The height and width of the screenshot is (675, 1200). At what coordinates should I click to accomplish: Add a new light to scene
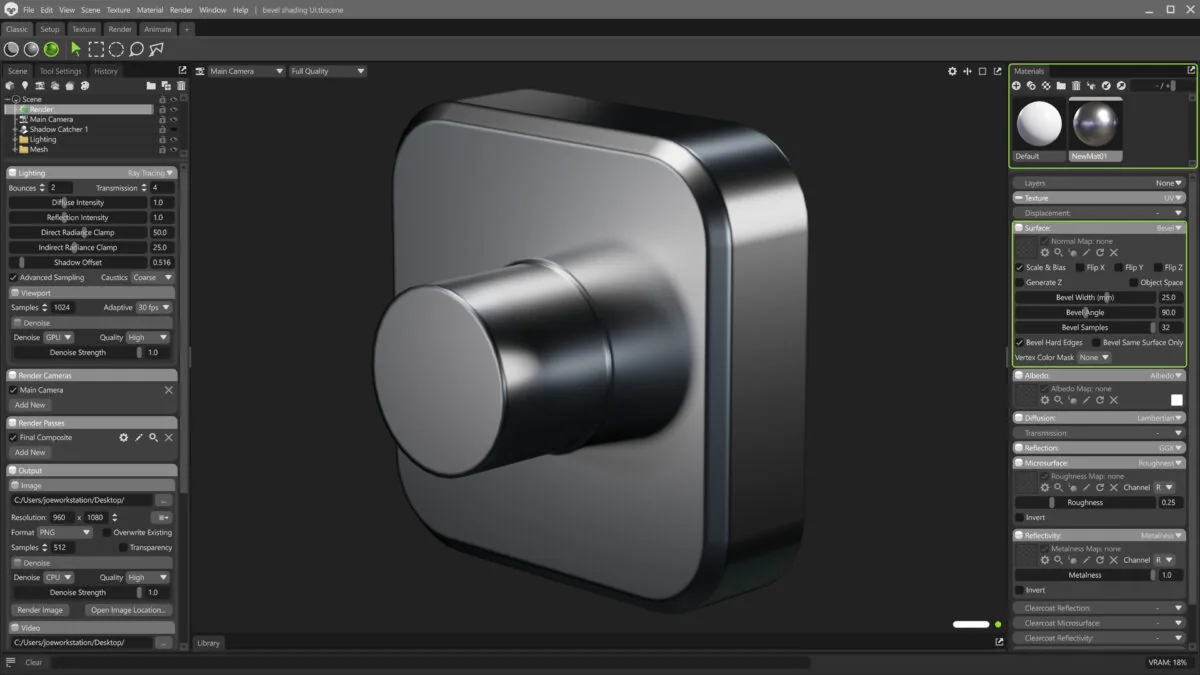[x=25, y=86]
